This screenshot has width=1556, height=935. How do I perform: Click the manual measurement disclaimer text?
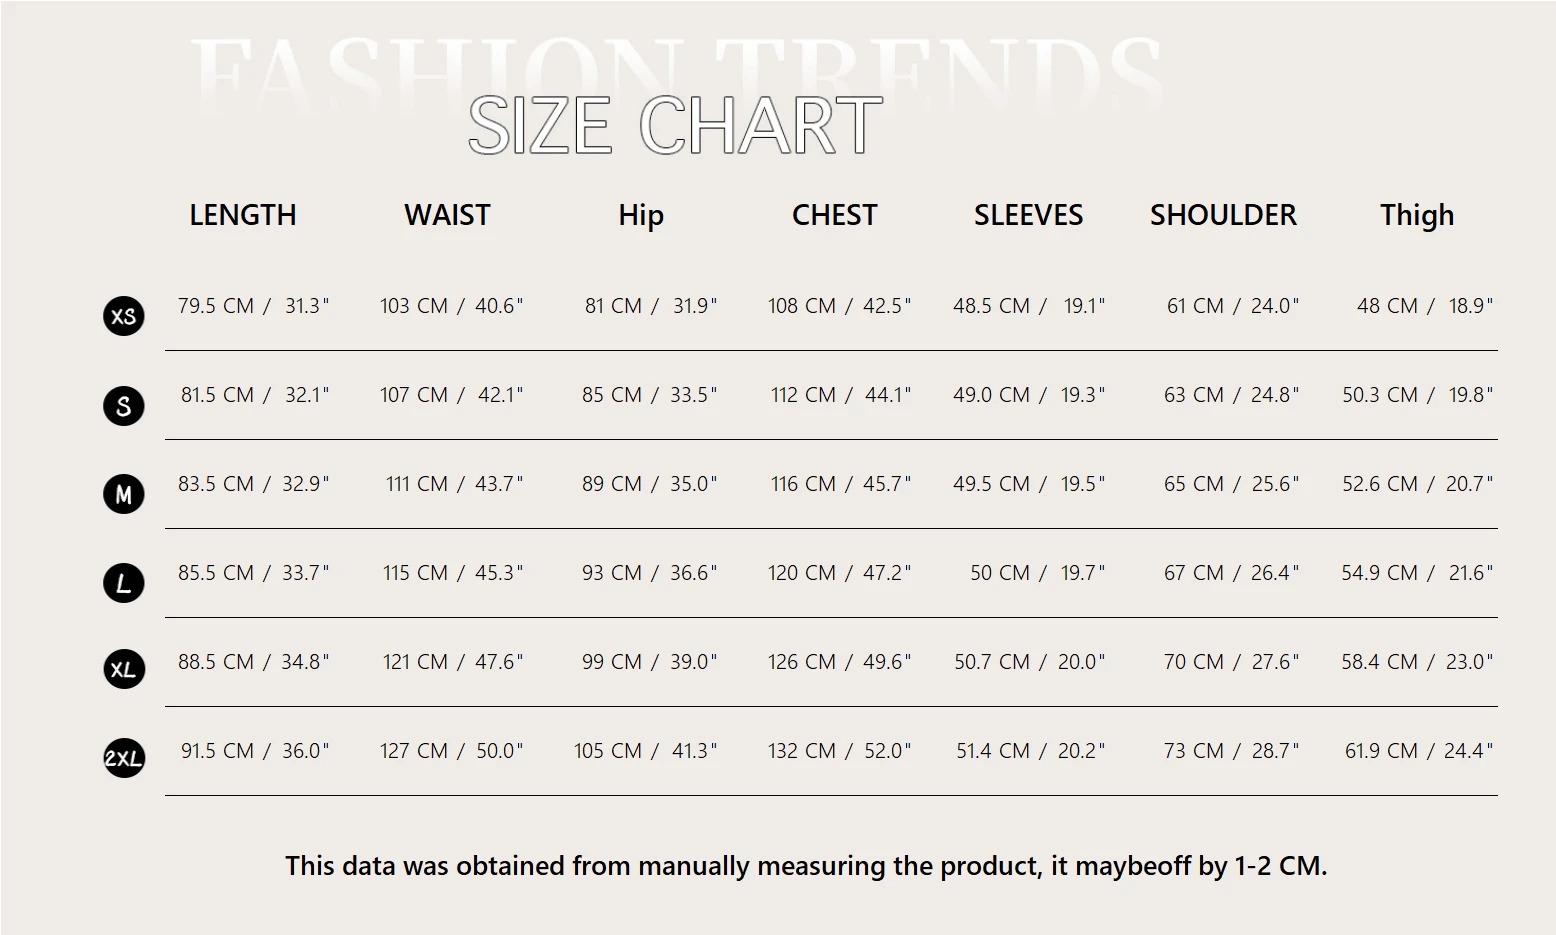[x=806, y=866]
